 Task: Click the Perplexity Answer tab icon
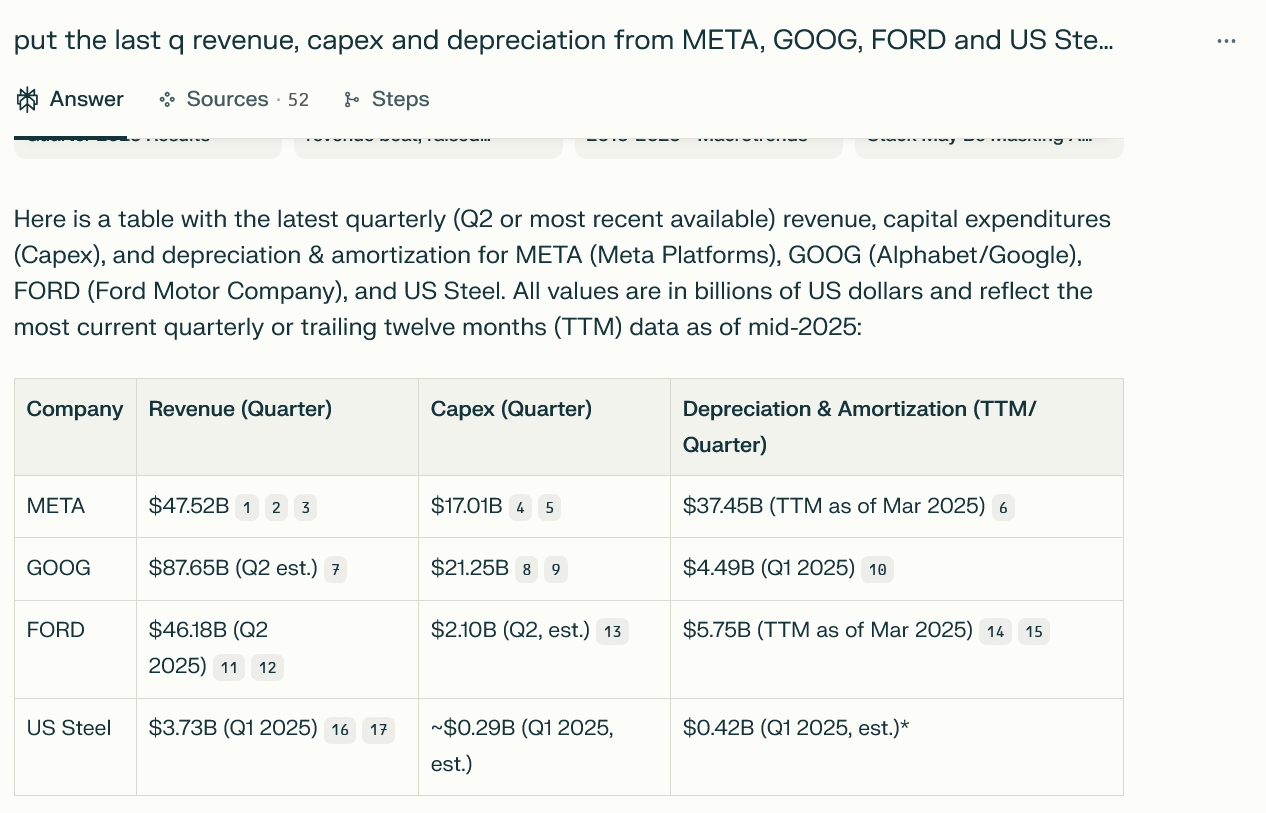[28, 99]
